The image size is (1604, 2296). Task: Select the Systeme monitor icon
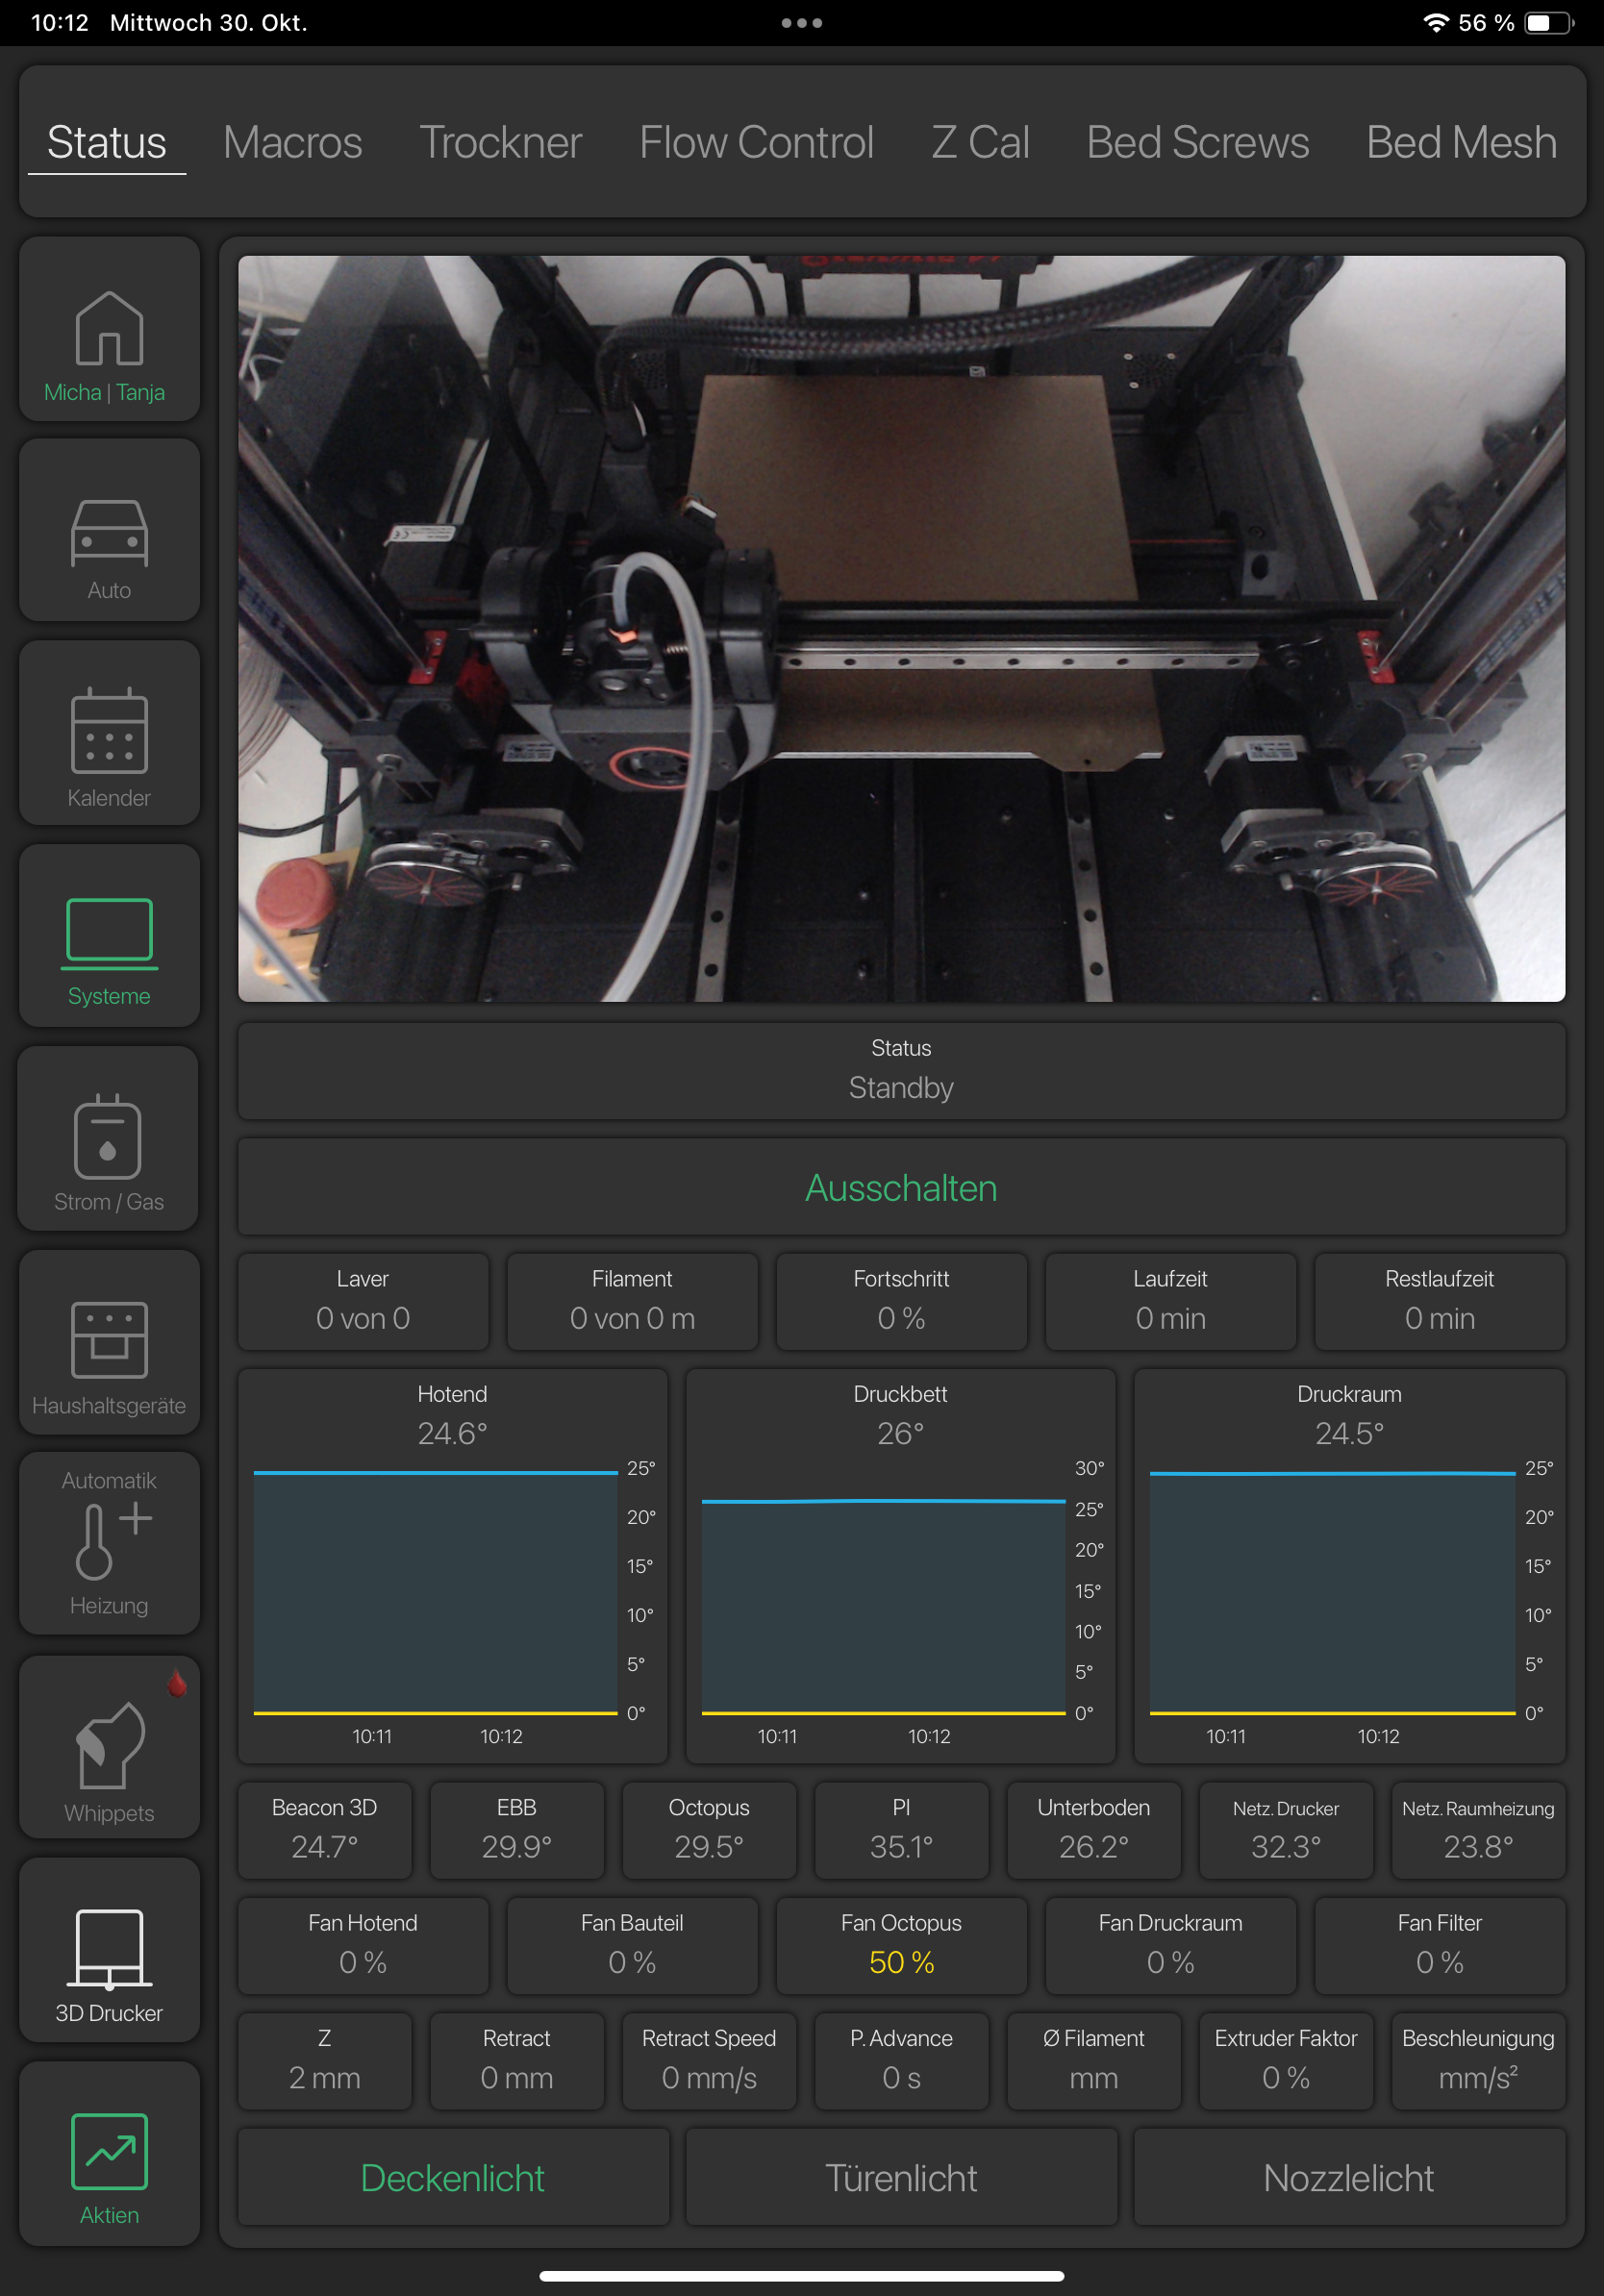[x=109, y=935]
